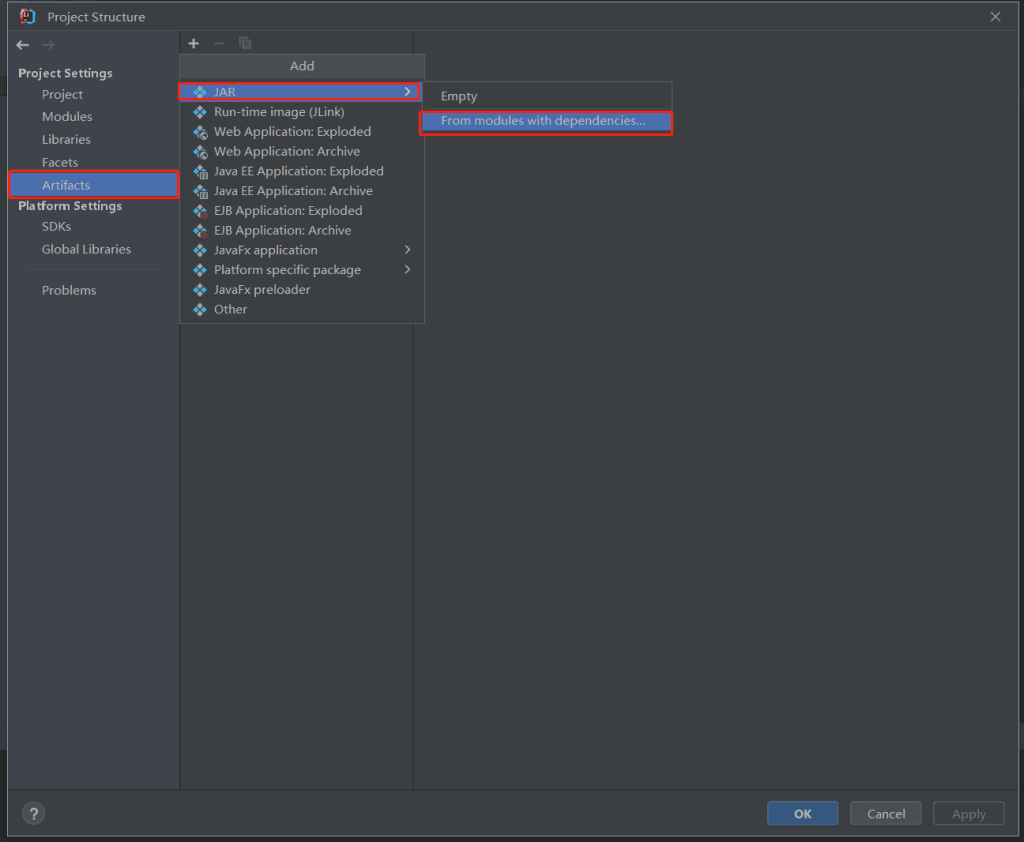Click the IntelliJ logo in title bar

pos(28,16)
